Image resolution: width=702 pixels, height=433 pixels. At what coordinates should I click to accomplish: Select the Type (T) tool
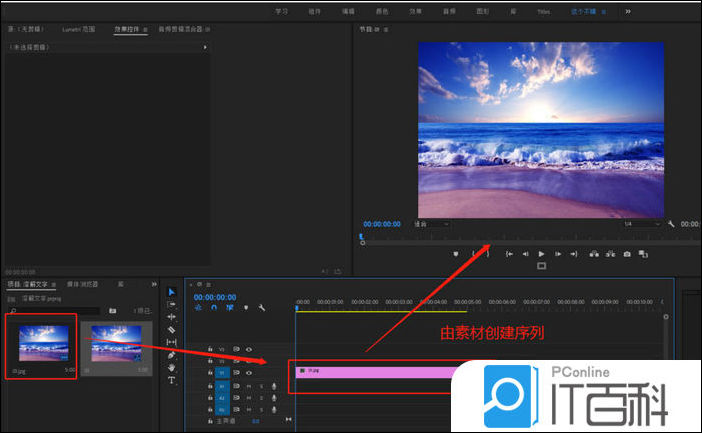tap(171, 380)
